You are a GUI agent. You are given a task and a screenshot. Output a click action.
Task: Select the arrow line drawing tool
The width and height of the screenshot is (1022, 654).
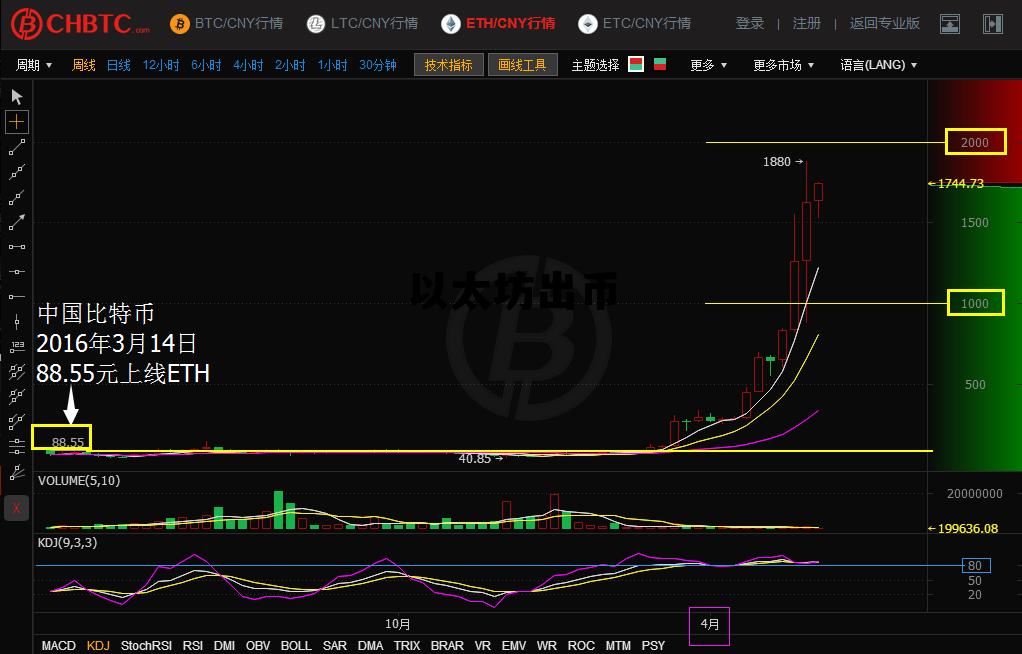coord(17,221)
